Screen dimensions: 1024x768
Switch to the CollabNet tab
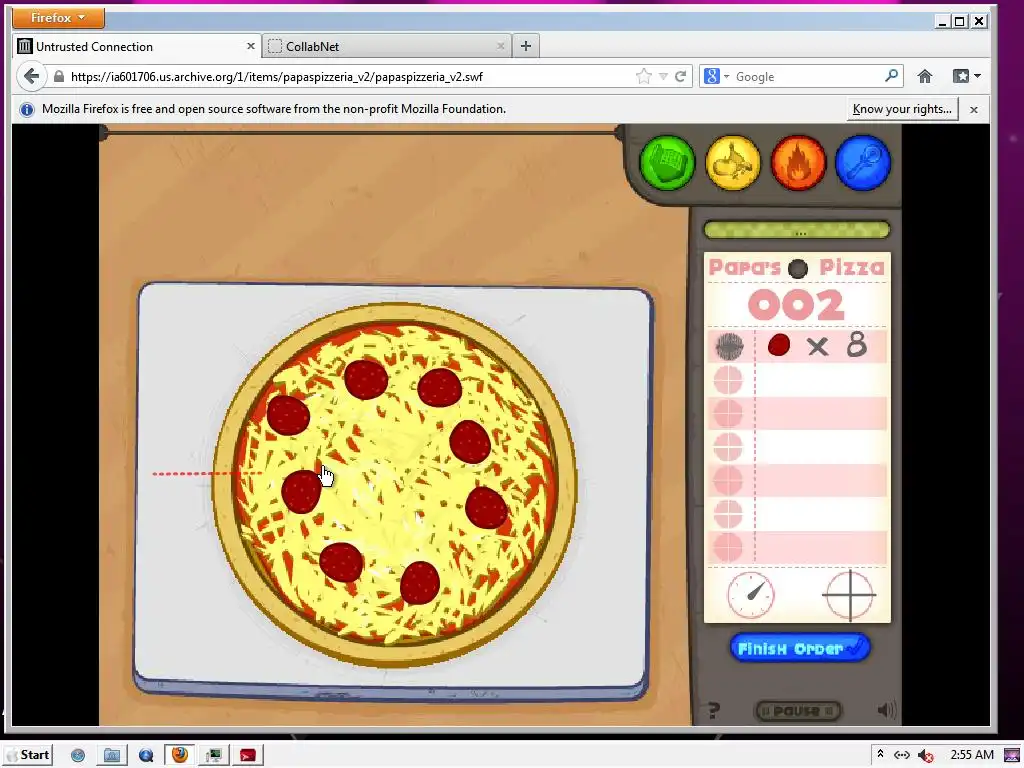coord(387,46)
